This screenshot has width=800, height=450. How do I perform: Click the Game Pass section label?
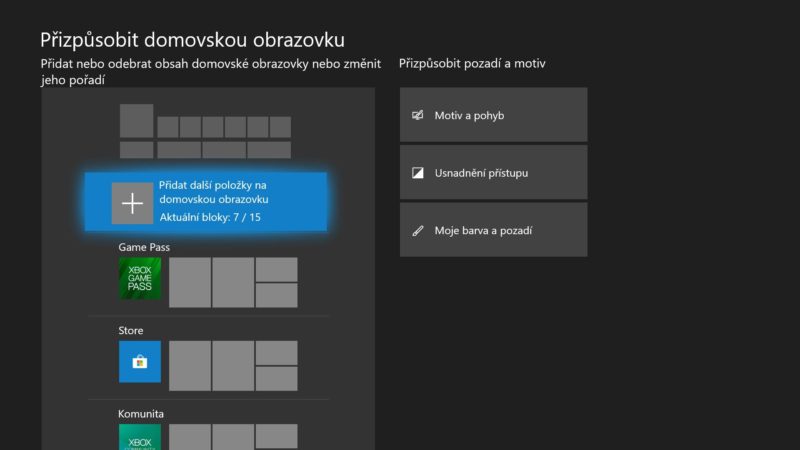point(144,247)
